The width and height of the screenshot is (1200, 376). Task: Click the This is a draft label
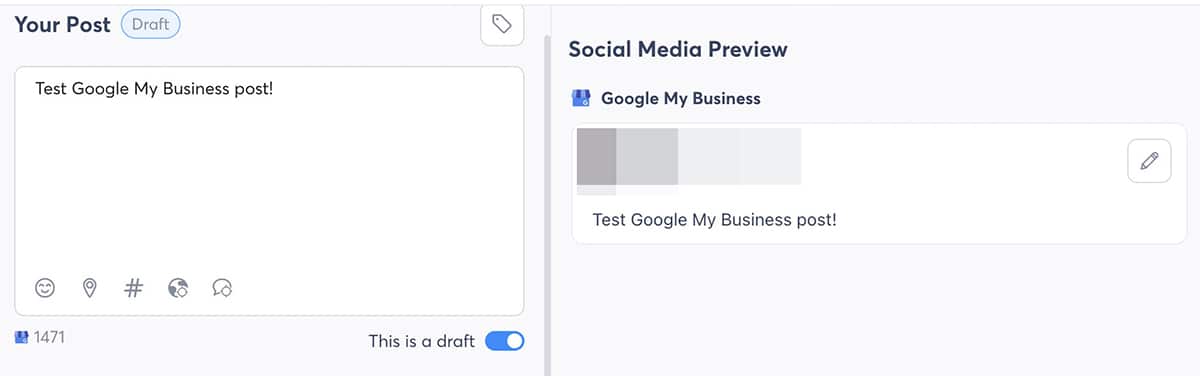click(x=422, y=341)
